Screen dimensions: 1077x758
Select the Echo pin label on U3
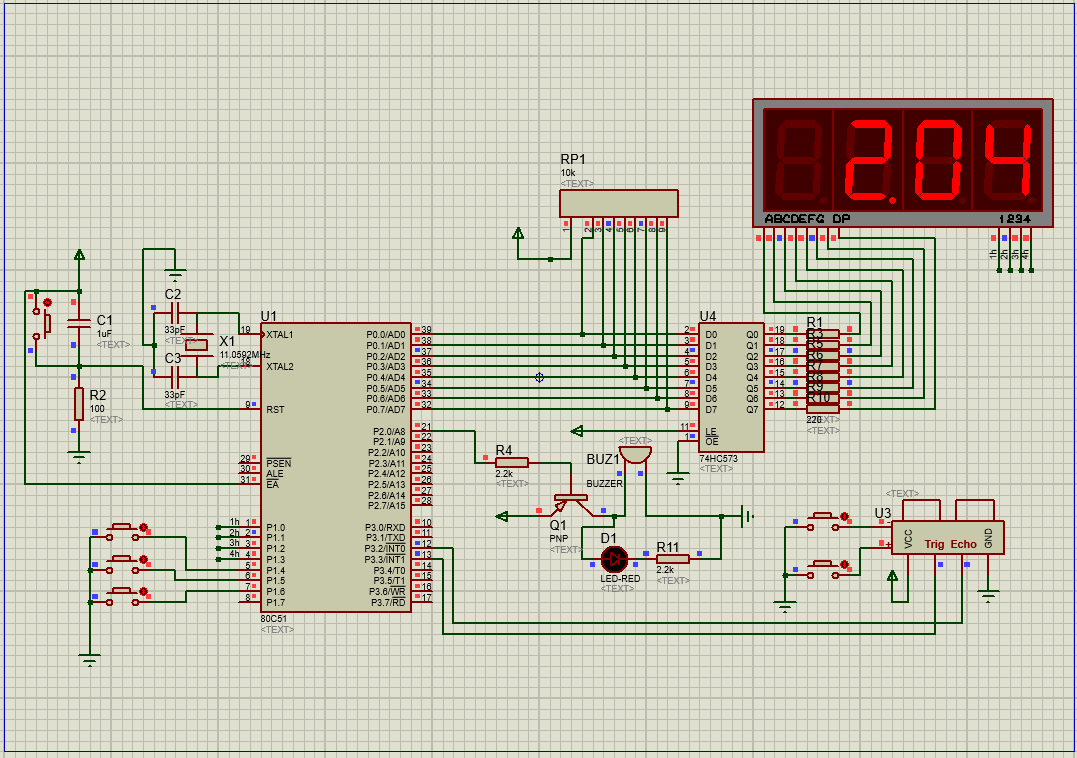[x=964, y=544]
